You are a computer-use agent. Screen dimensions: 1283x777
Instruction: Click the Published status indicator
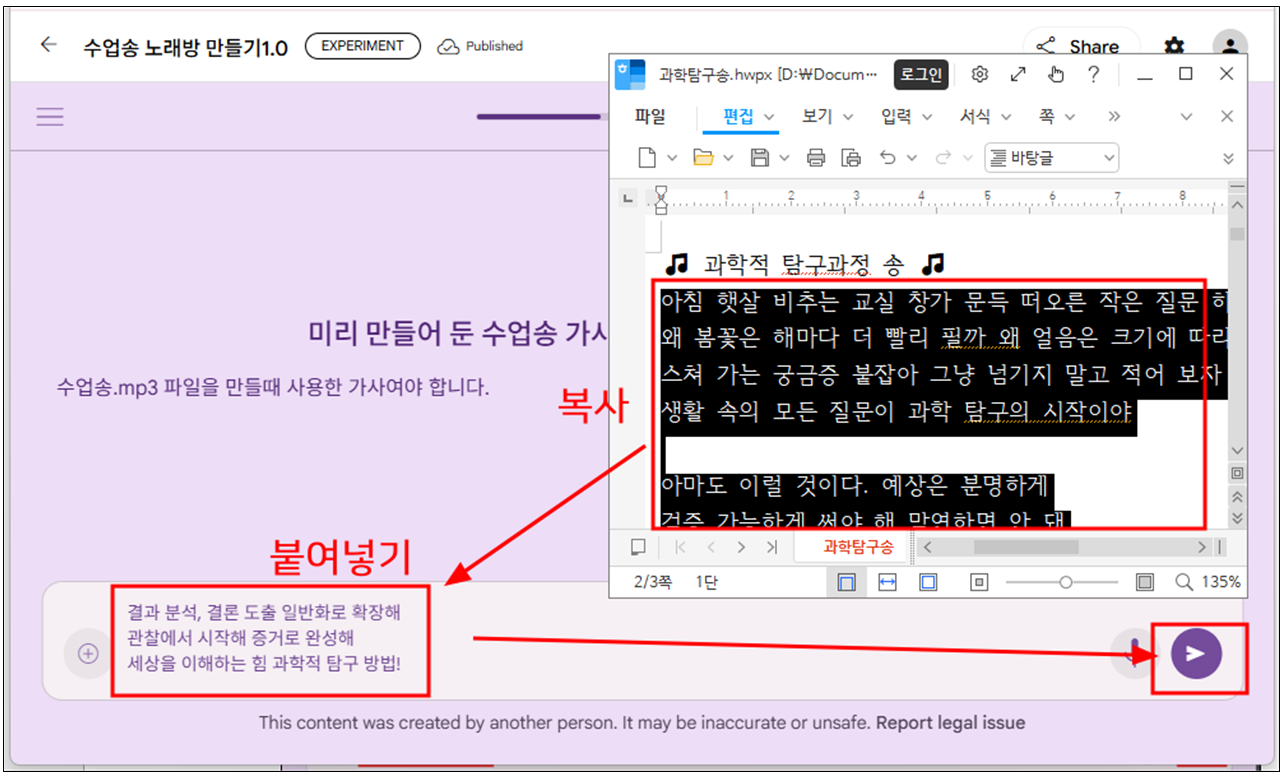tap(481, 46)
